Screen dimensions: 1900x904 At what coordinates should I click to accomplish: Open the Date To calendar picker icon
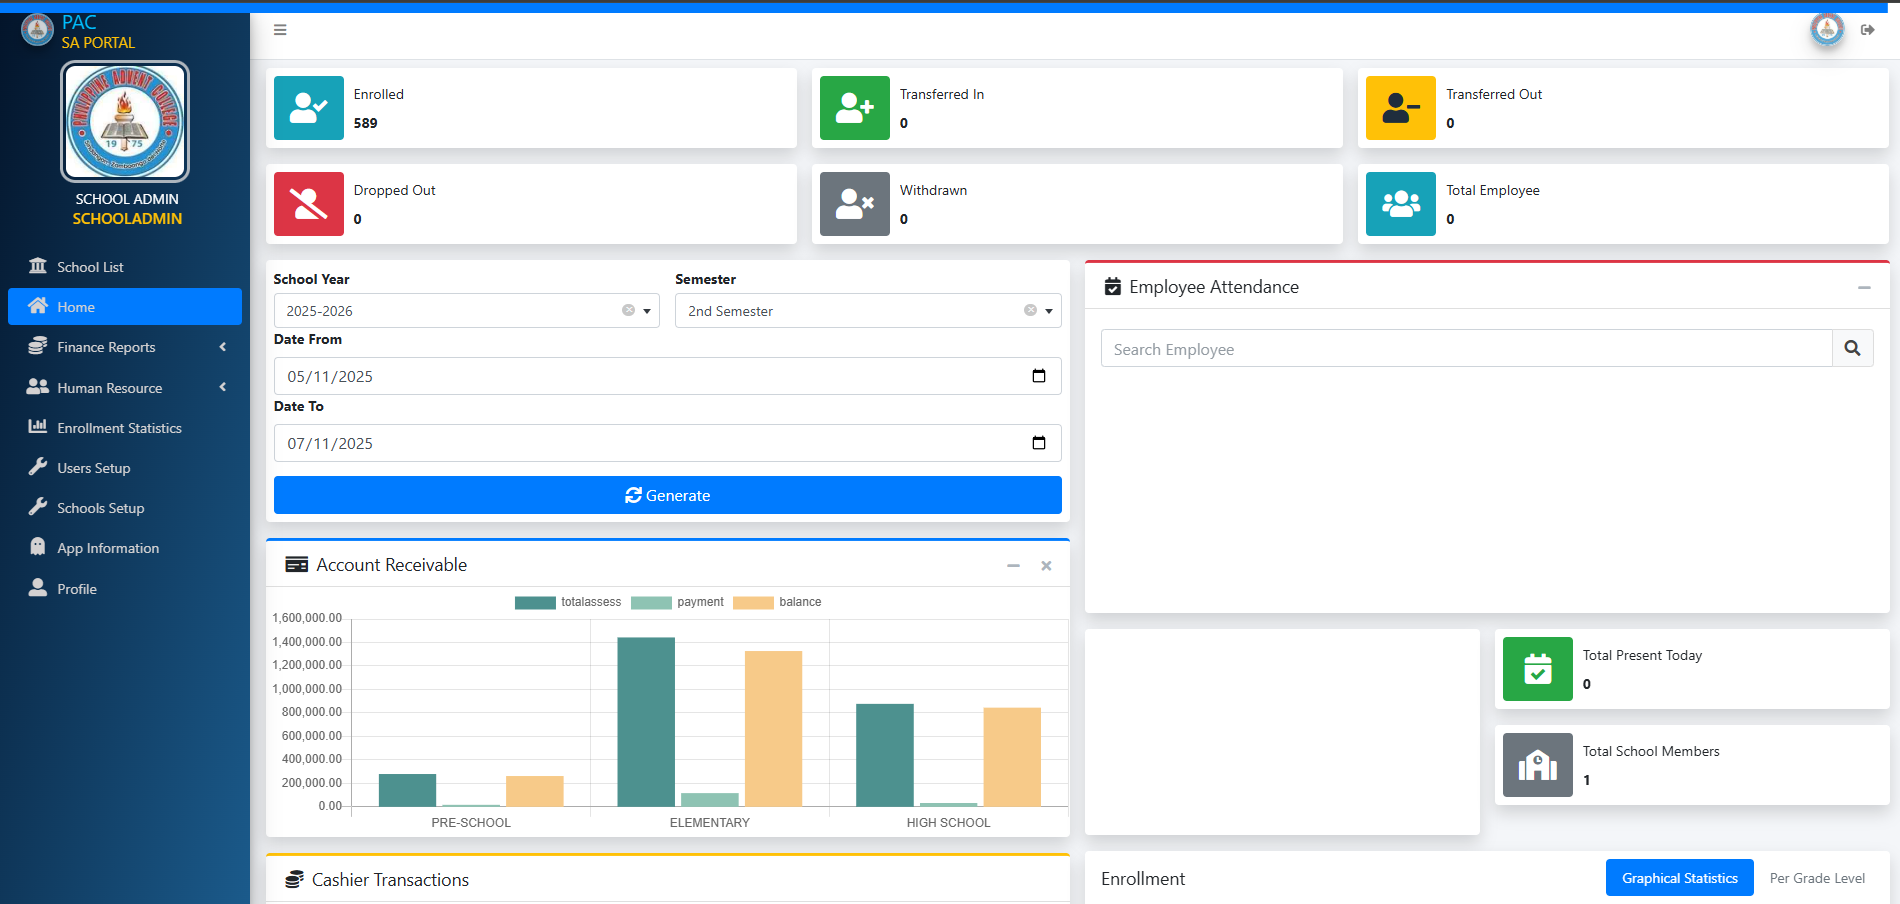pos(1038,443)
